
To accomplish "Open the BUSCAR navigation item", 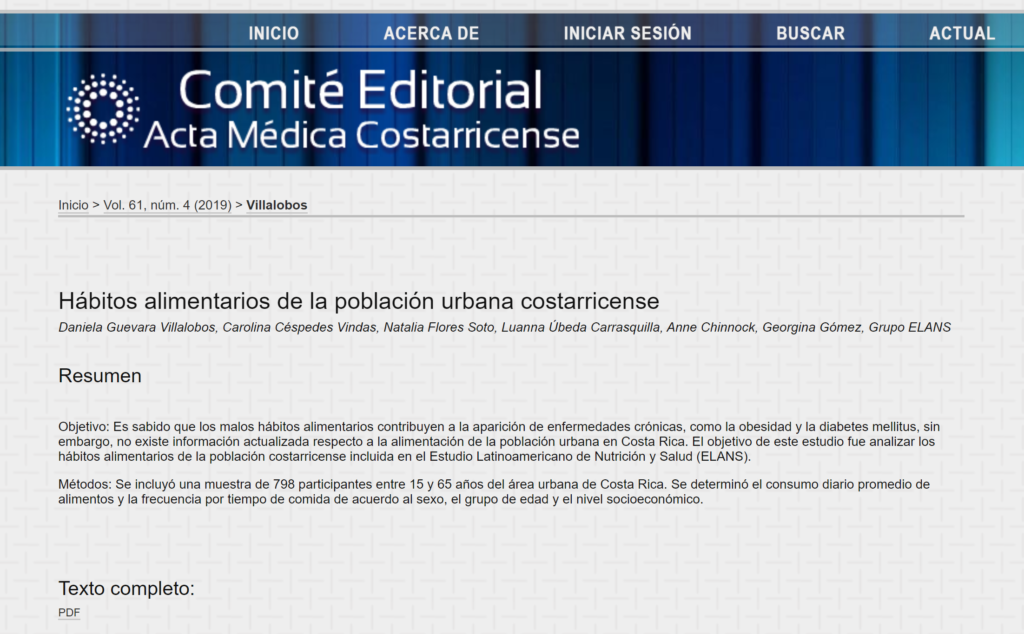I will 810,33.
